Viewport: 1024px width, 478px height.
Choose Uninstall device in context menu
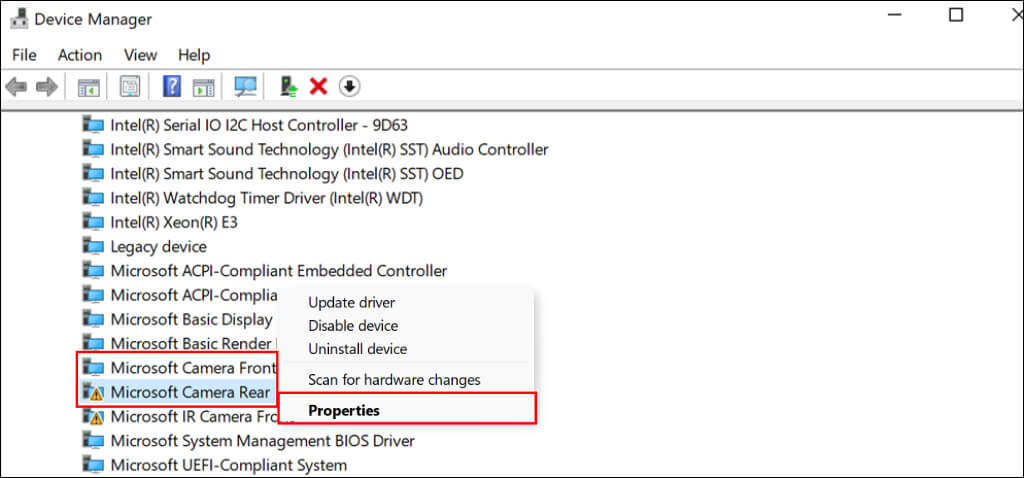(357, 349)
